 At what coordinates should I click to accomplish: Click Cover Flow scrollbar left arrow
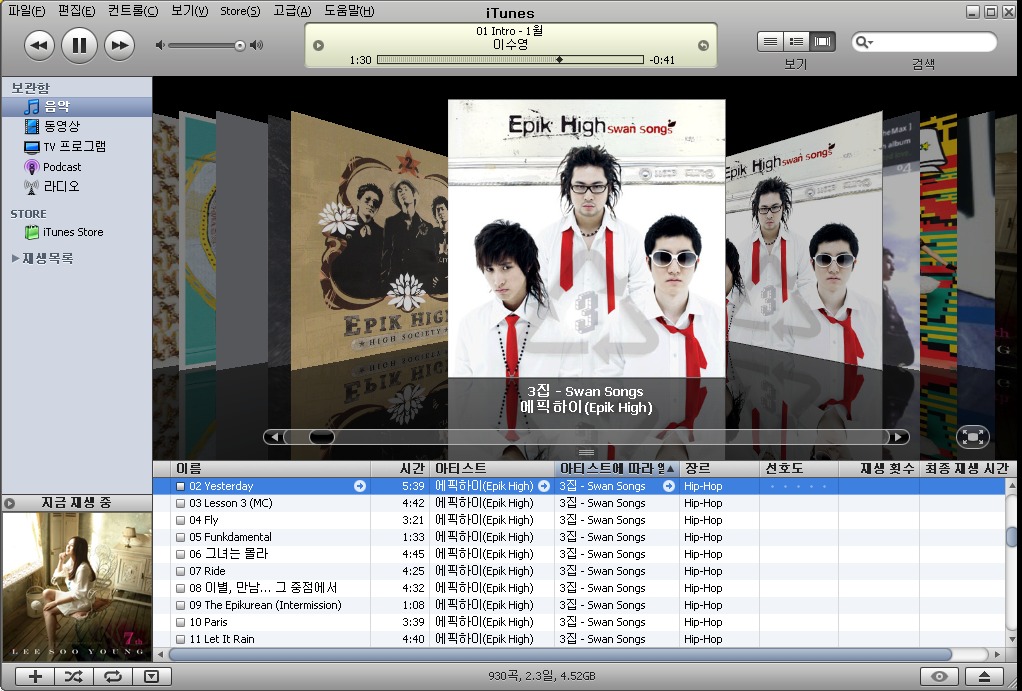274,437
